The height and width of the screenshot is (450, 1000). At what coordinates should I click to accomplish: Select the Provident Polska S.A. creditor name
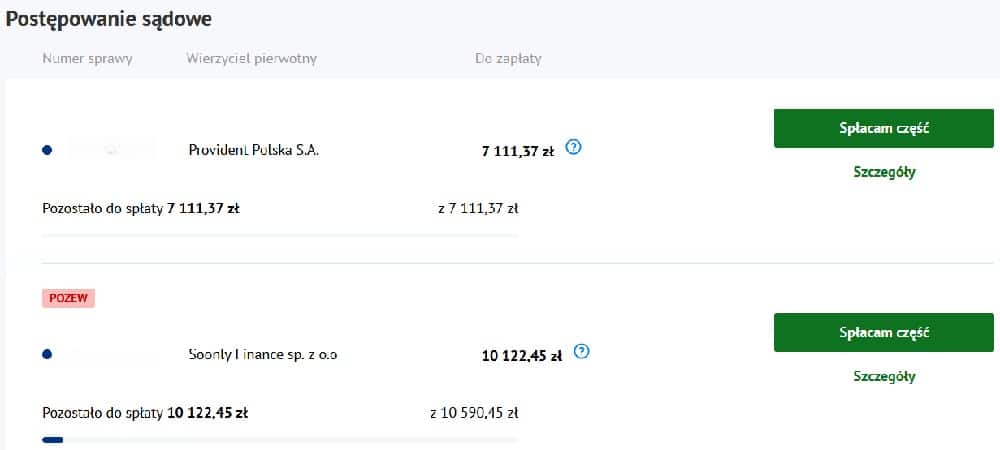point(254,150)
